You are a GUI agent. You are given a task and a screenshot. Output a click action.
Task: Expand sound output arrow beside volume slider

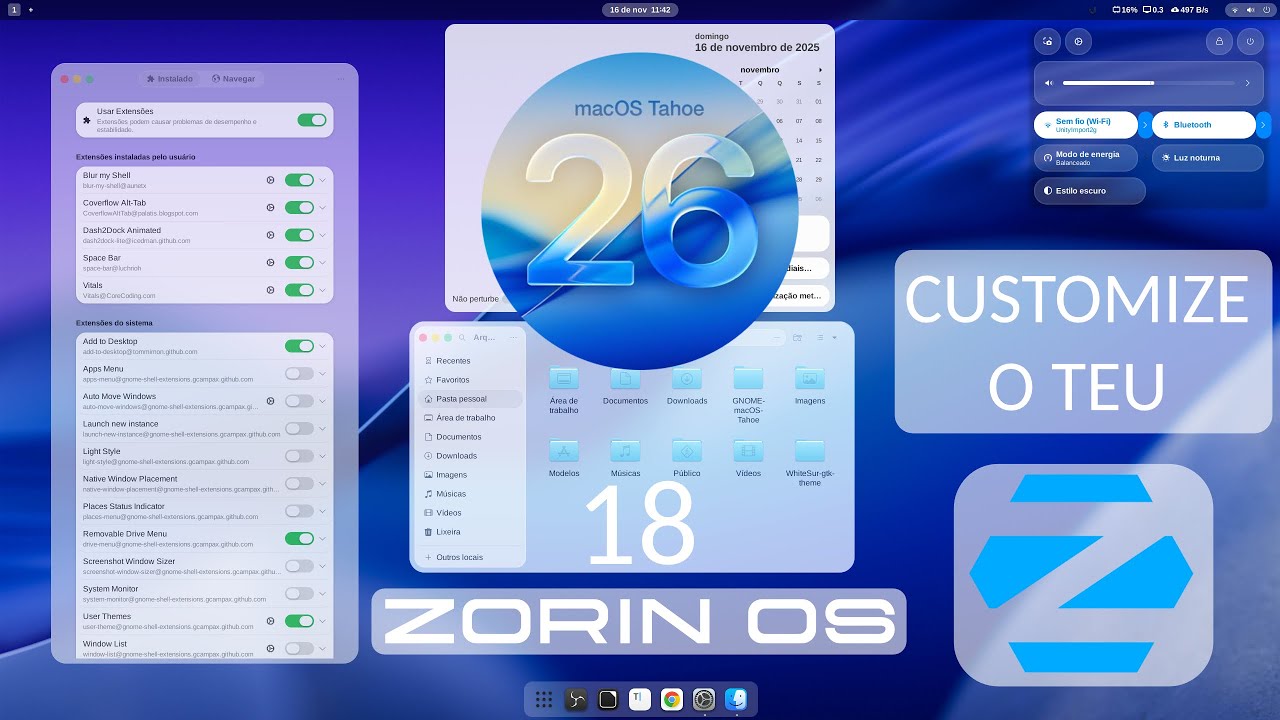[x=1247, y=83]
